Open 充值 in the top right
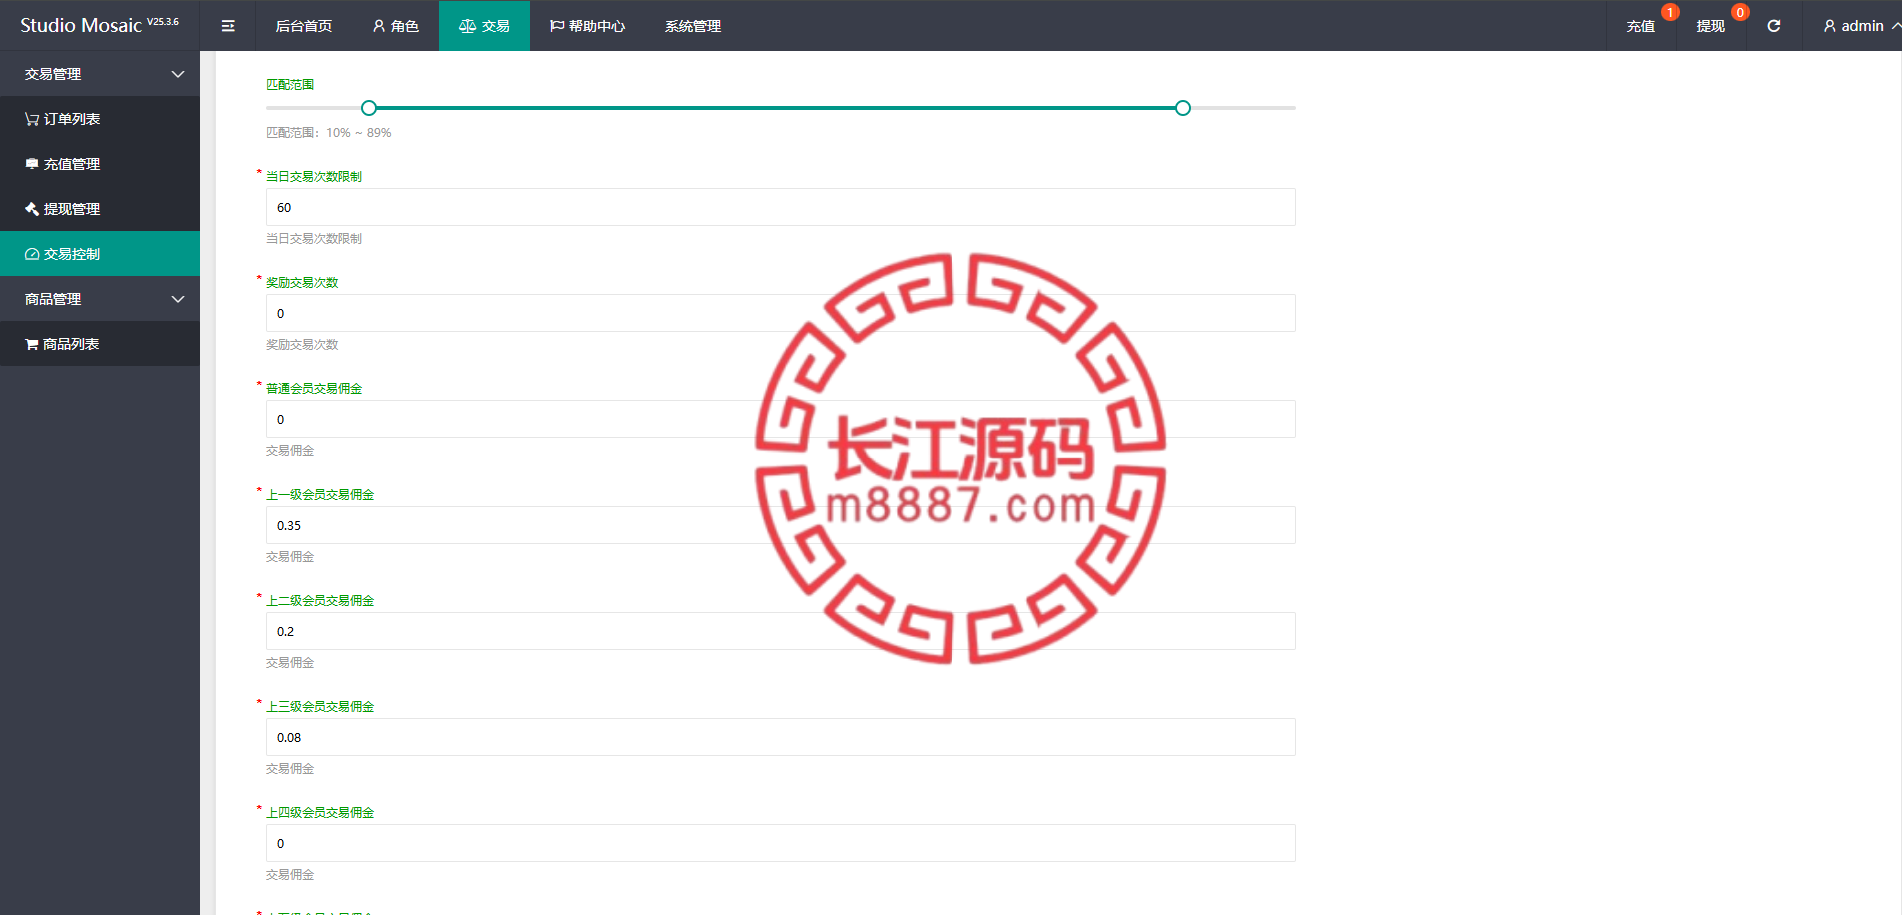Viewport: 1902px width, 915px height. coord(1641,26)
